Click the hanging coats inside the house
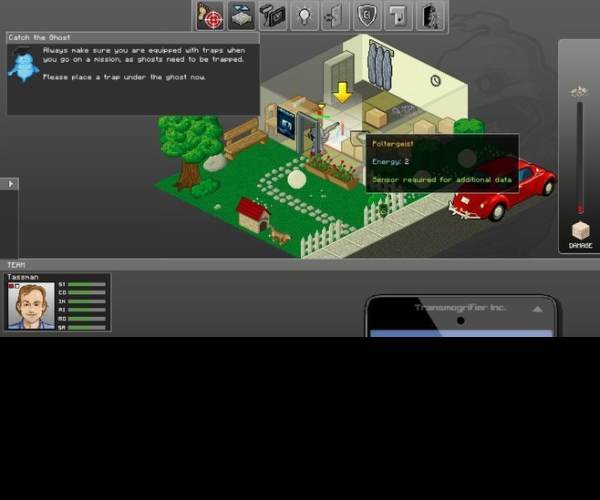 pyautogui.click(x=380, y=65)
